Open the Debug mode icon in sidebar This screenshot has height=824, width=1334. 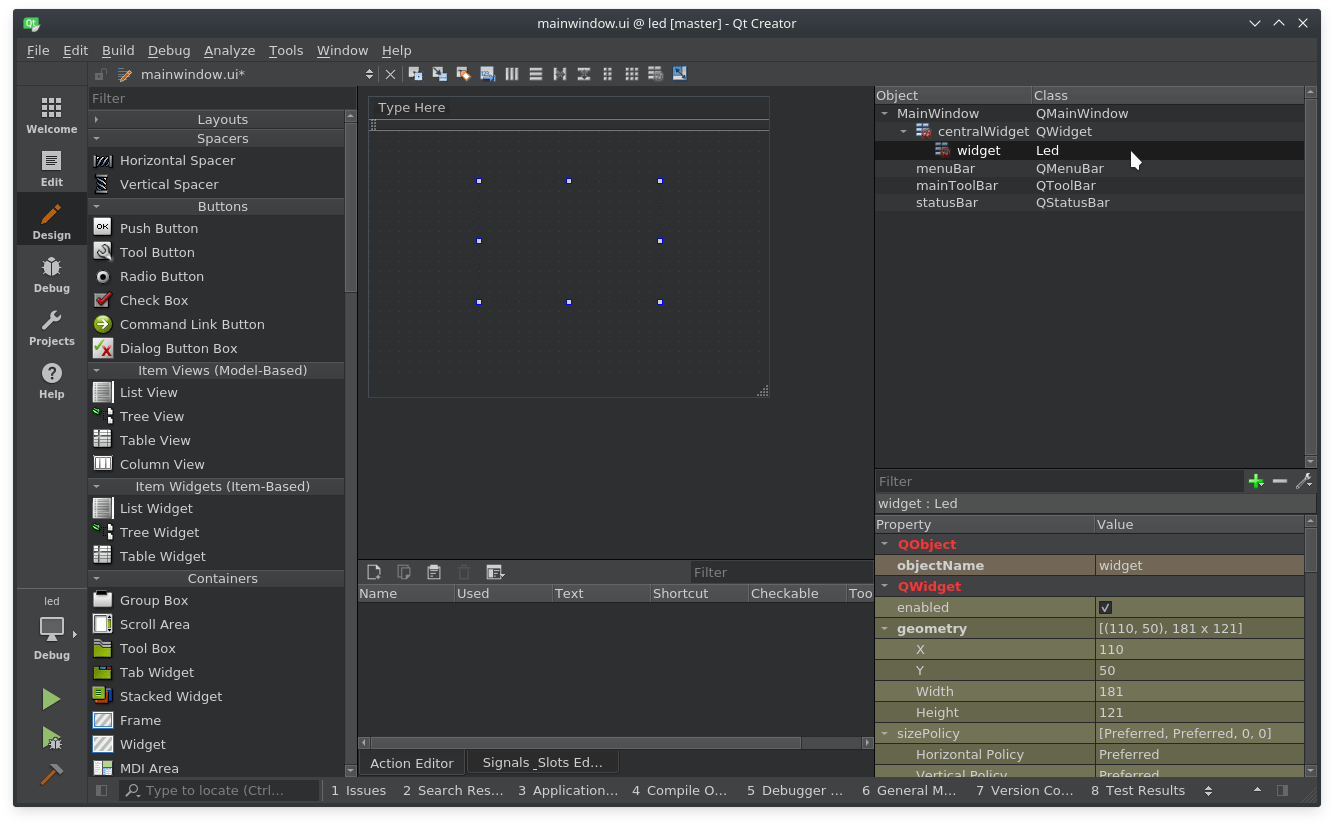click(x=51, y=272)
